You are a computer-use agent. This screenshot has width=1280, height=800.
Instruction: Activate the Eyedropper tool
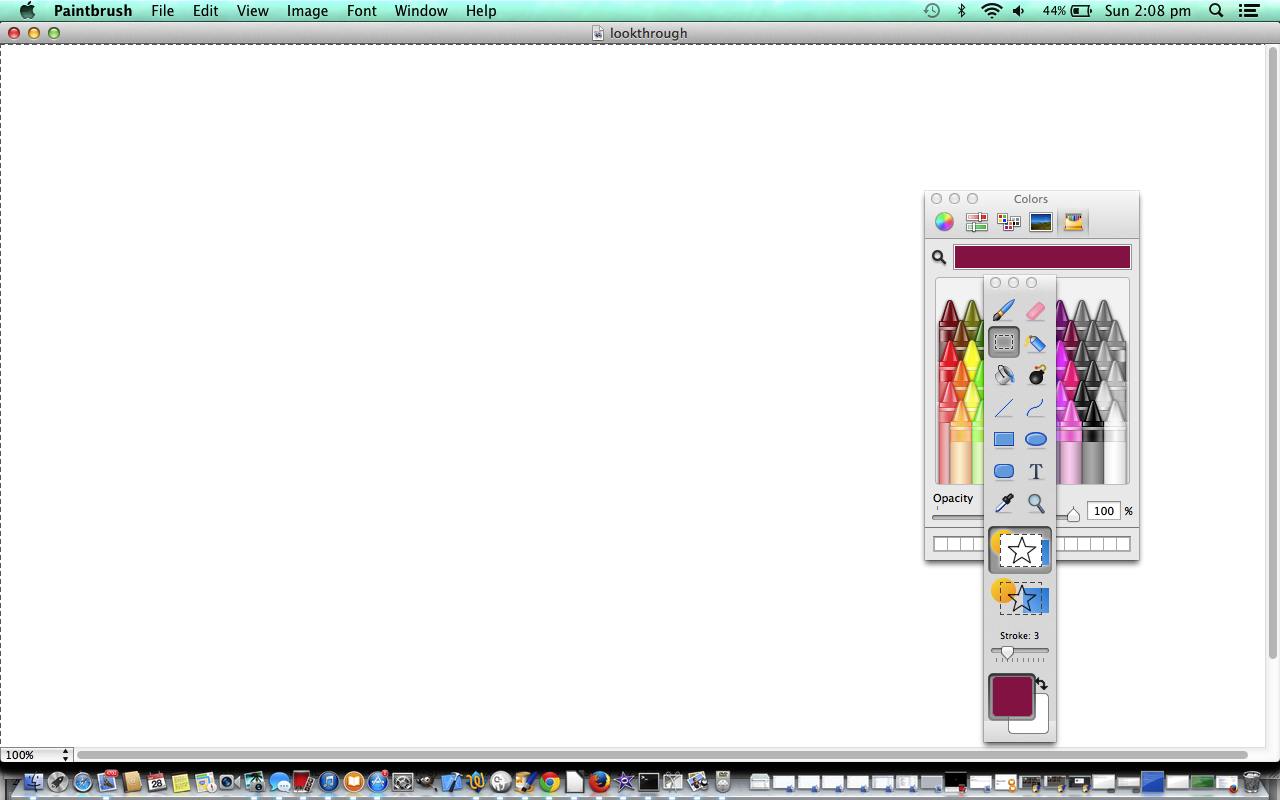1004,503
